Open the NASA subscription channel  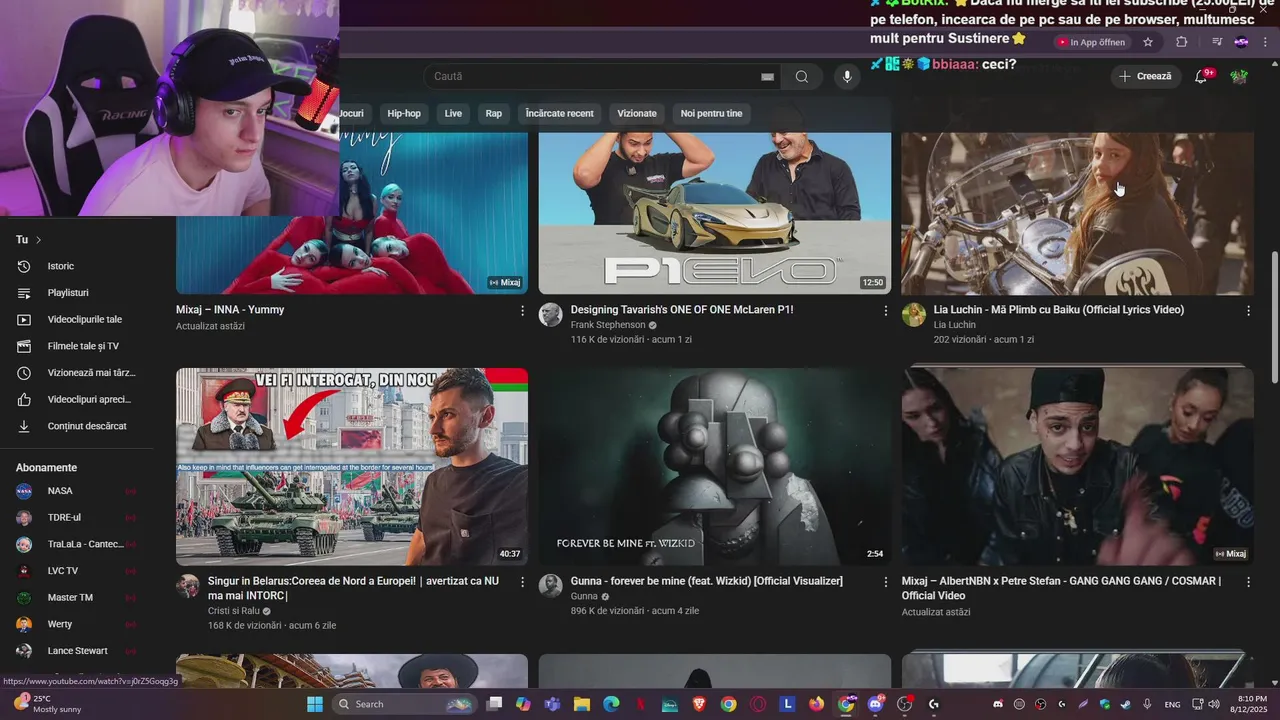pos(78,491)
